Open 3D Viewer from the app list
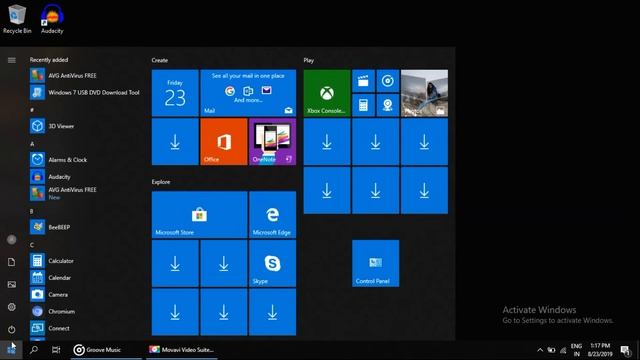 (x=84, y=126)
